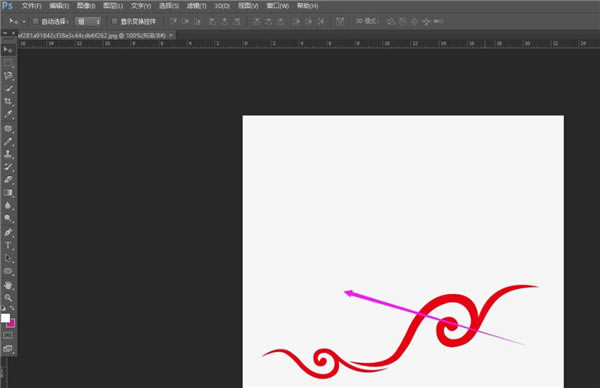Select the Zoom tool
The height and width of the screenshot is (388, 600).
8,298
